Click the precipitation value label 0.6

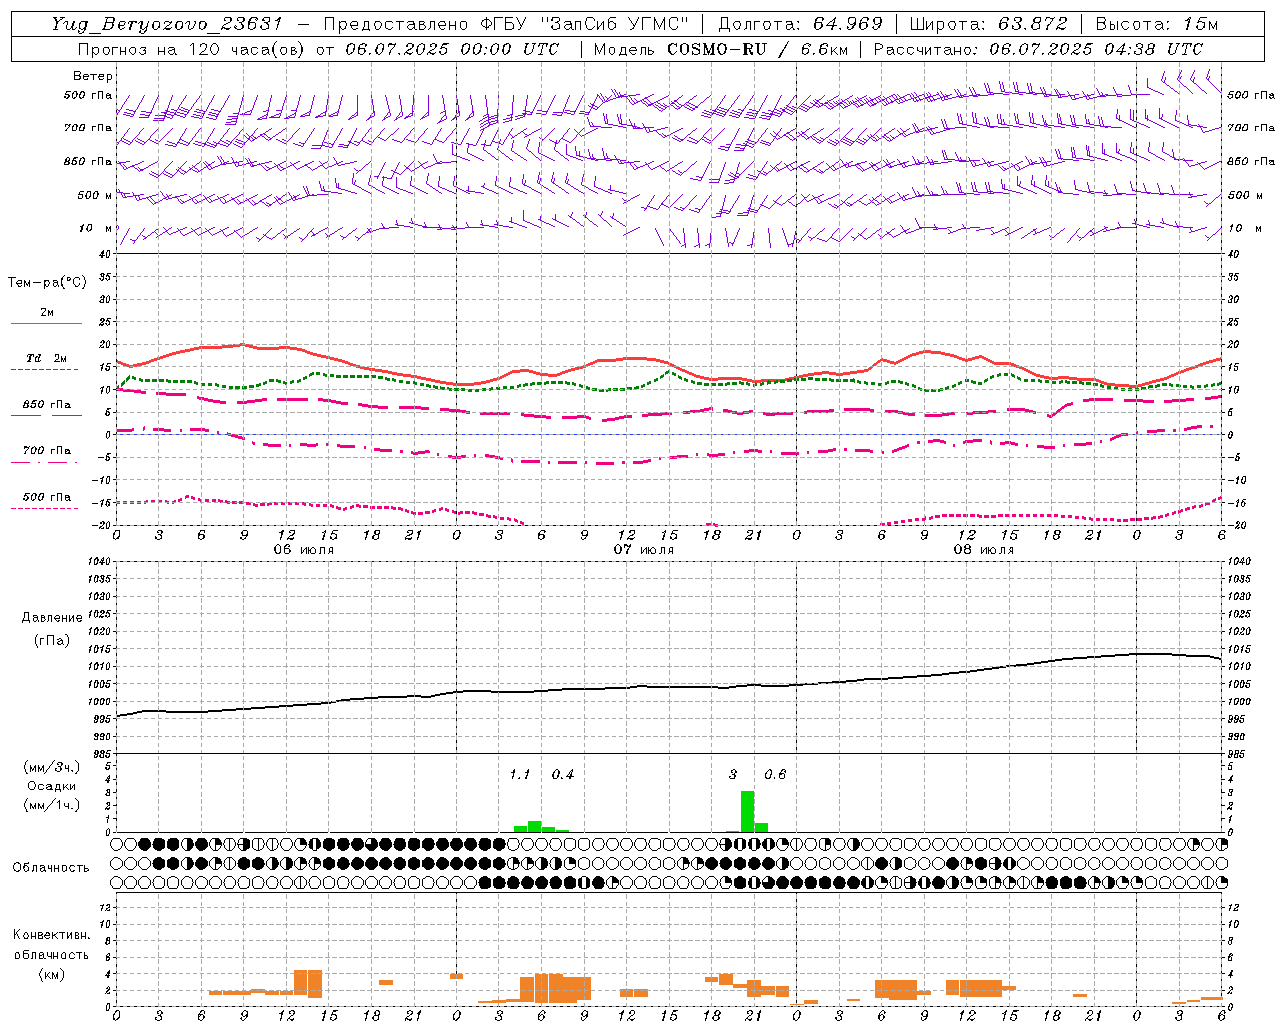click(775, 774)
